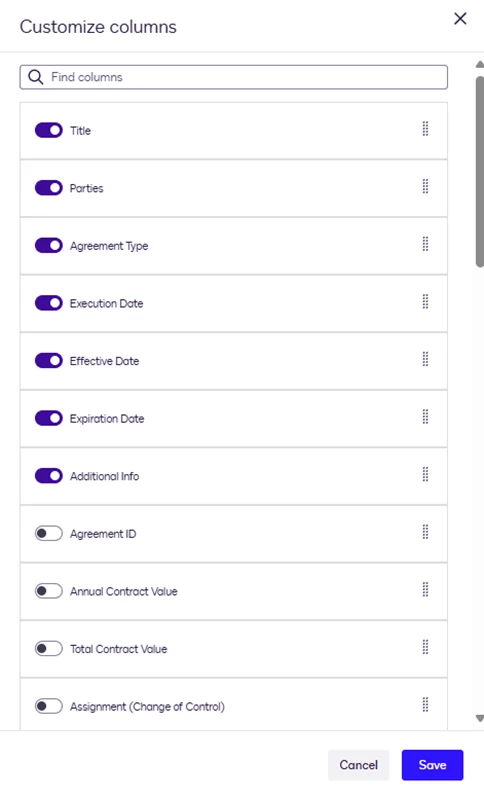Click the Total Contract Value drag handle
This screenshot has width=484, height=796.
click(426, 647)
